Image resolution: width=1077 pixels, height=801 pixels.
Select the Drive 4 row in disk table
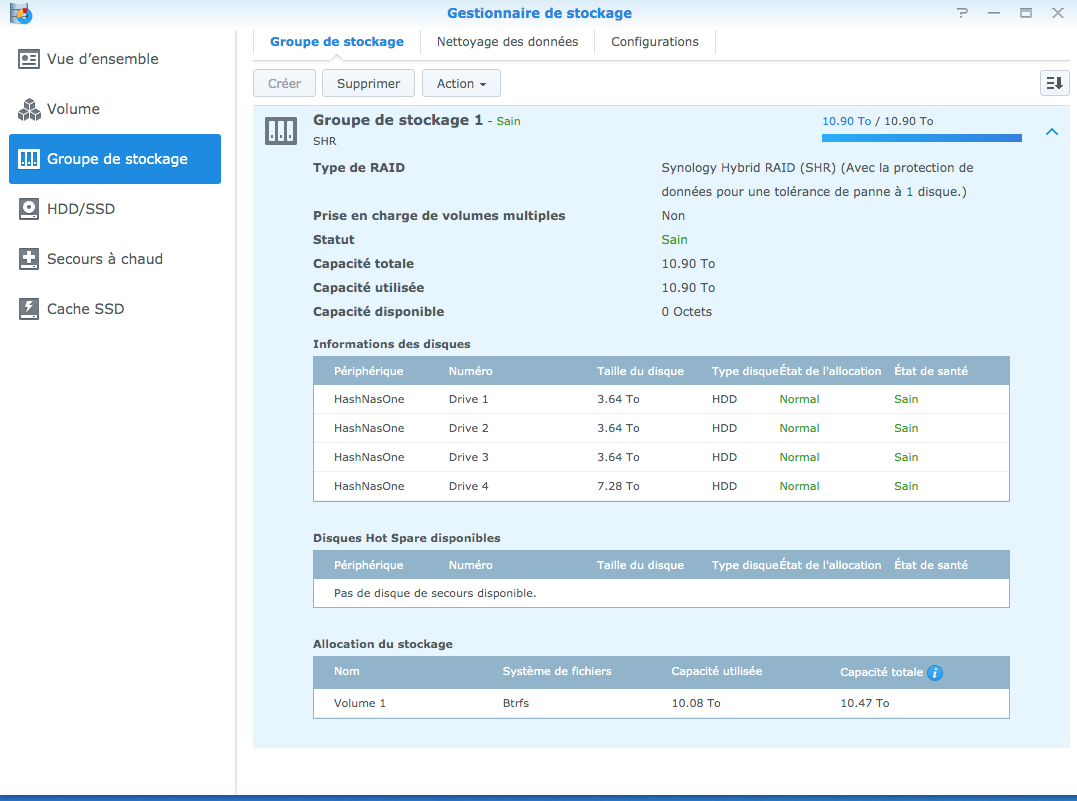pos(660,486)
